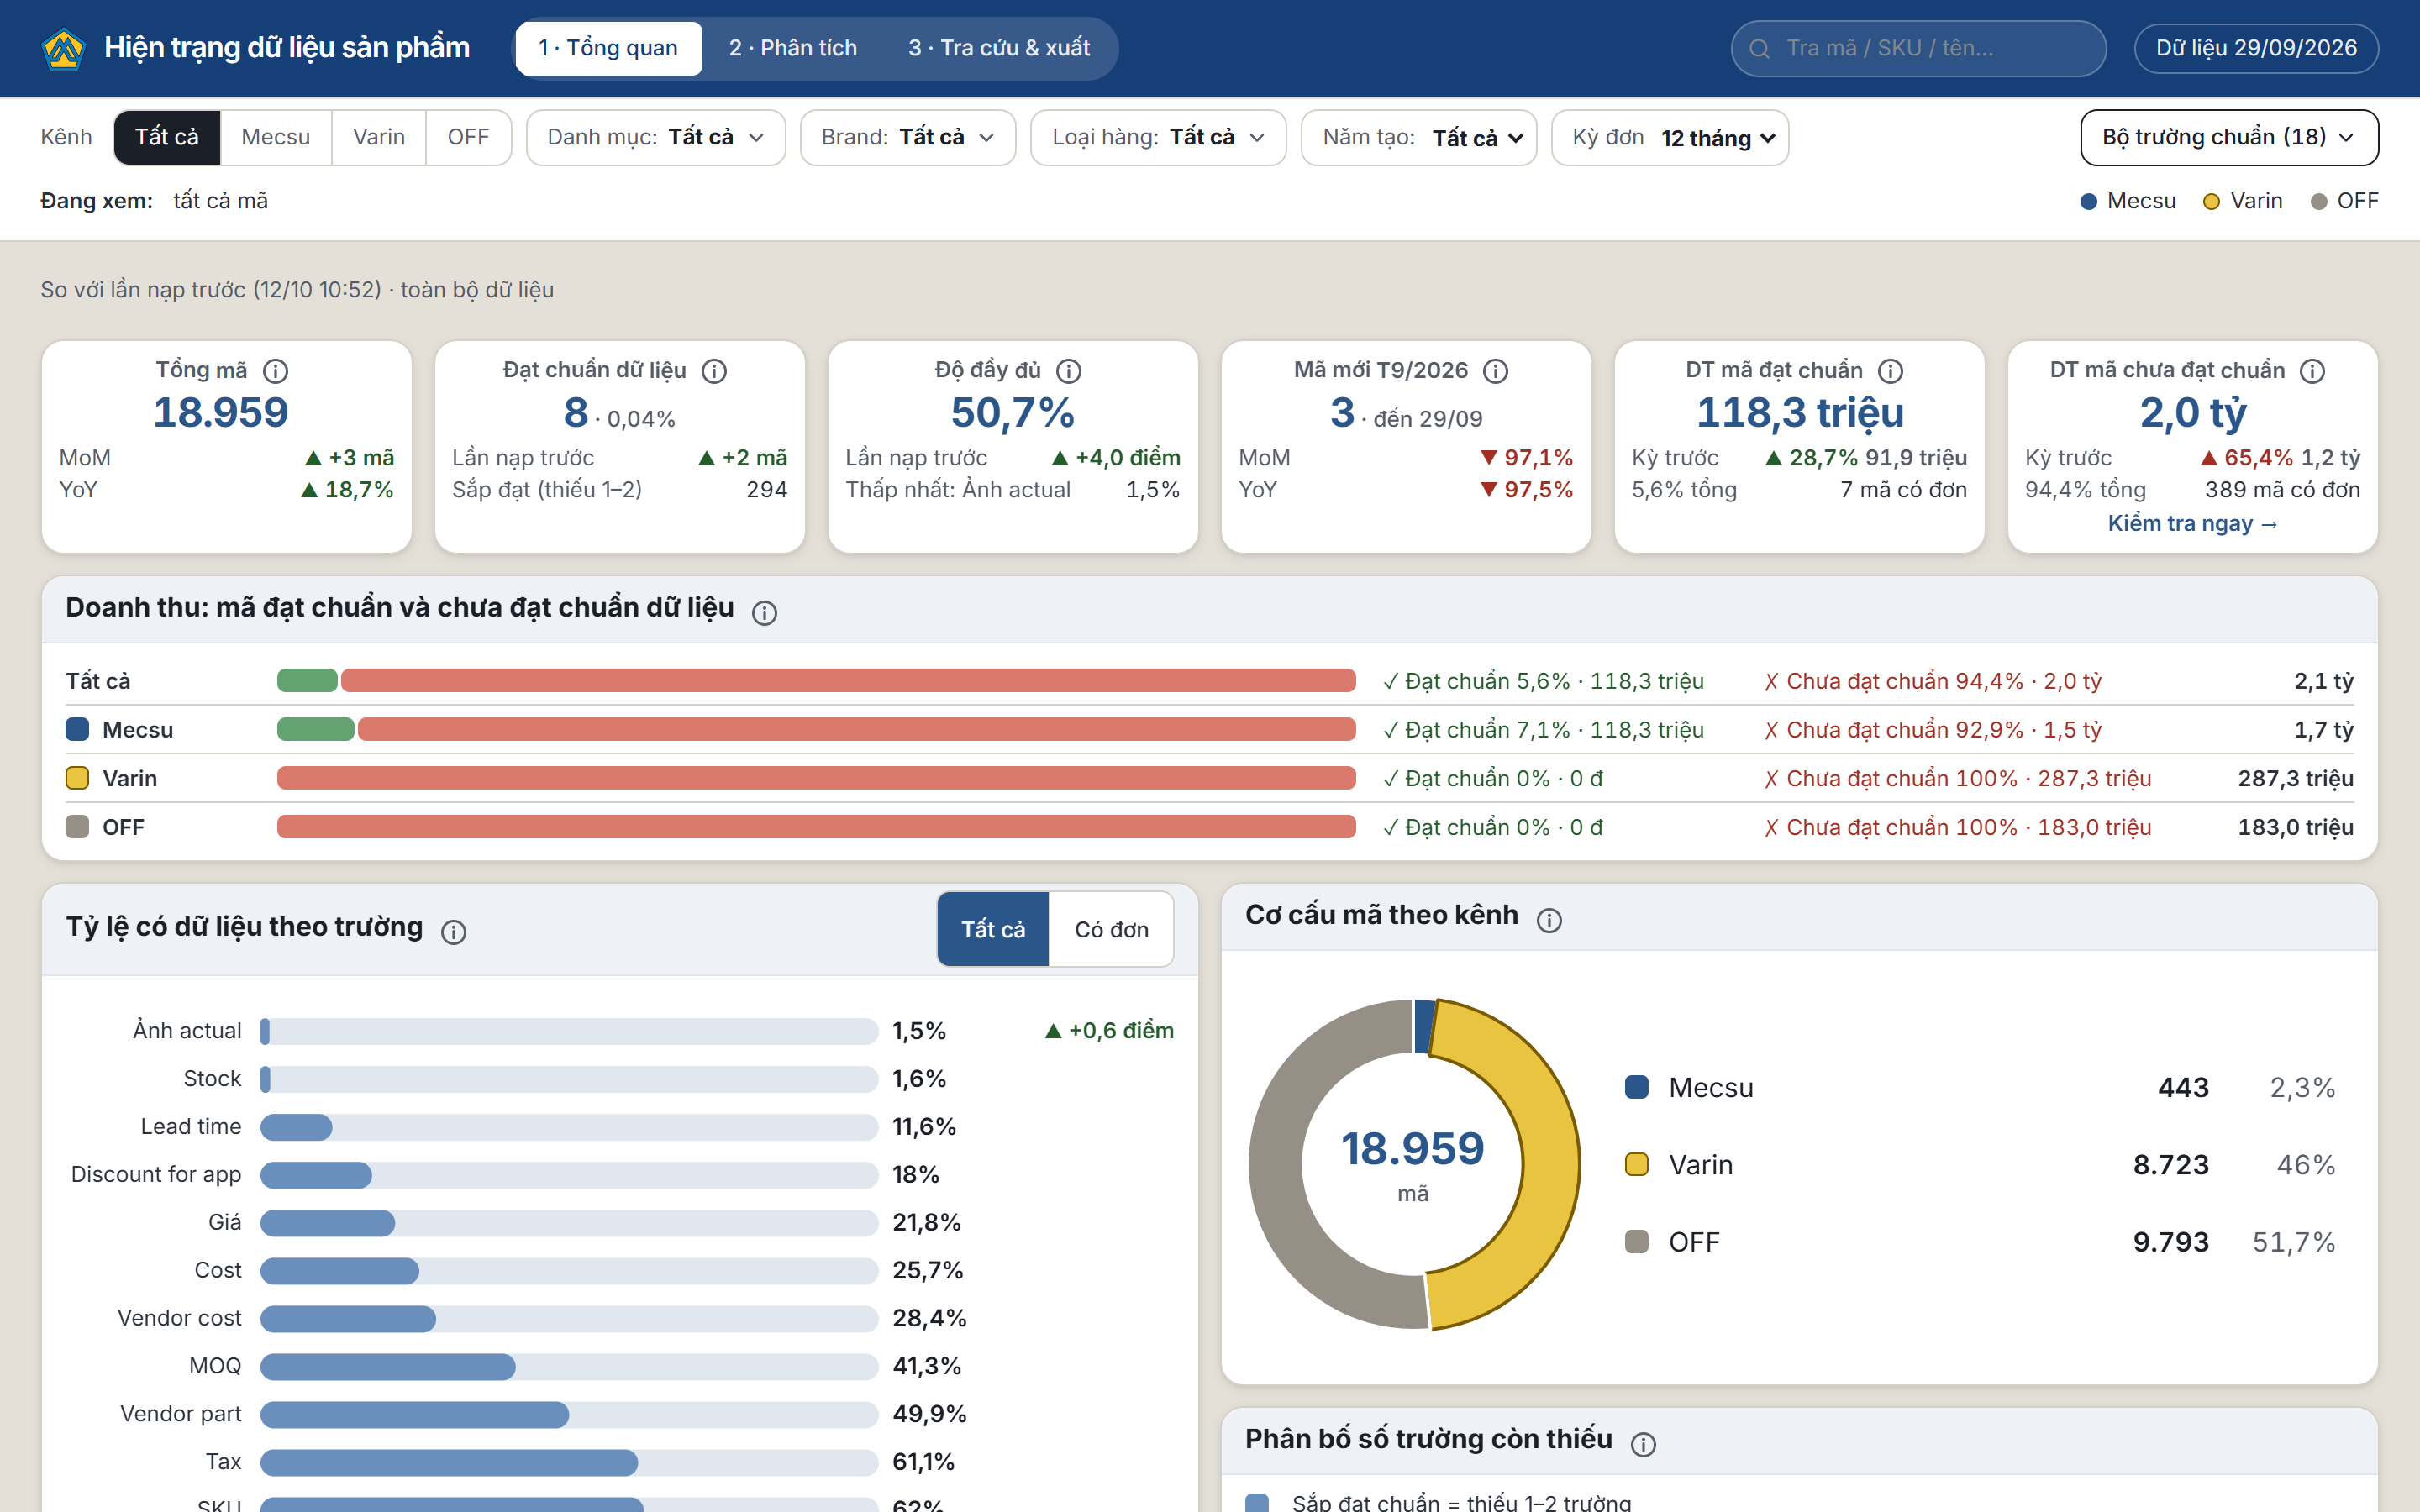Select the OFF channel filter
Screen dimensions: 2420x1512
[x=468, y=137]
